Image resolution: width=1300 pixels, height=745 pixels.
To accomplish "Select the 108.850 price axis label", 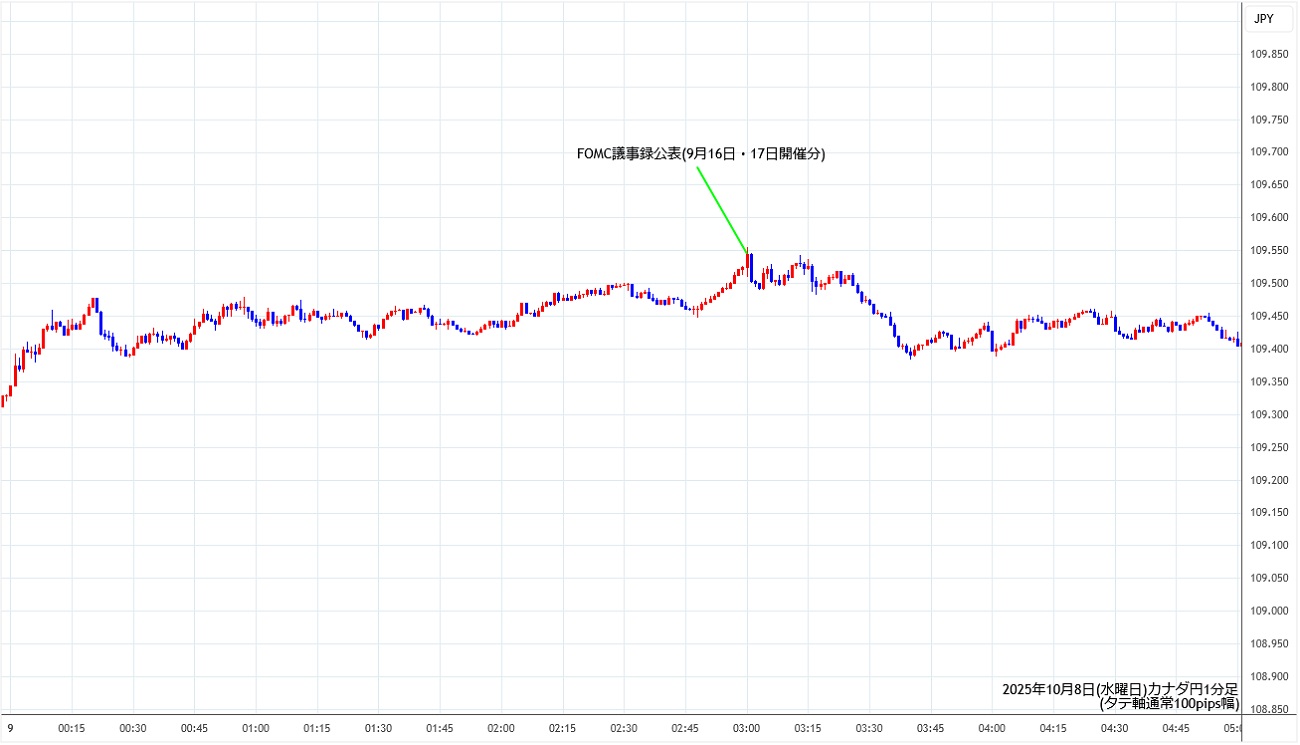I will pyautogui.click(x=1270, y=709).
